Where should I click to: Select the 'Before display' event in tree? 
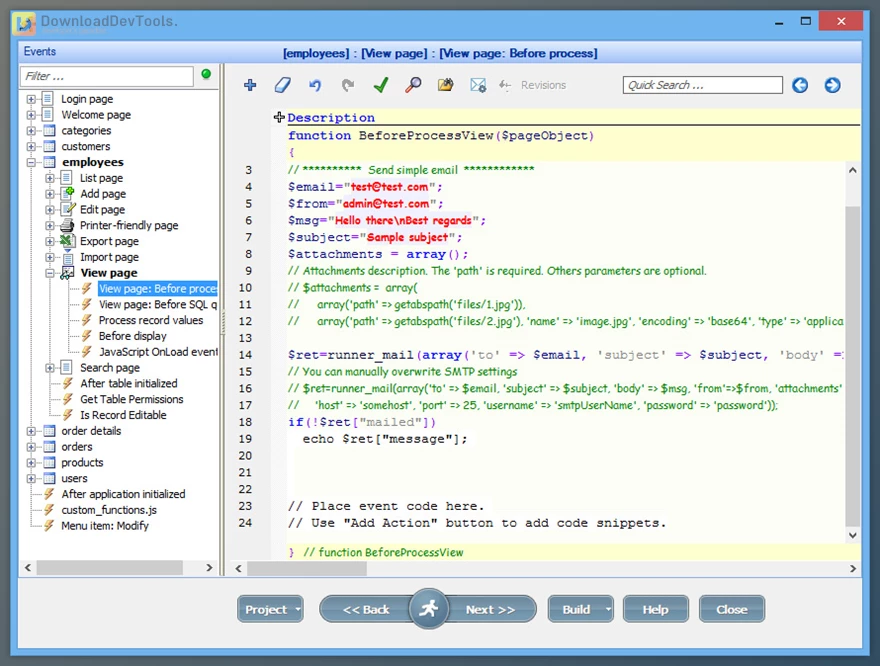click(x=132, y=336)
